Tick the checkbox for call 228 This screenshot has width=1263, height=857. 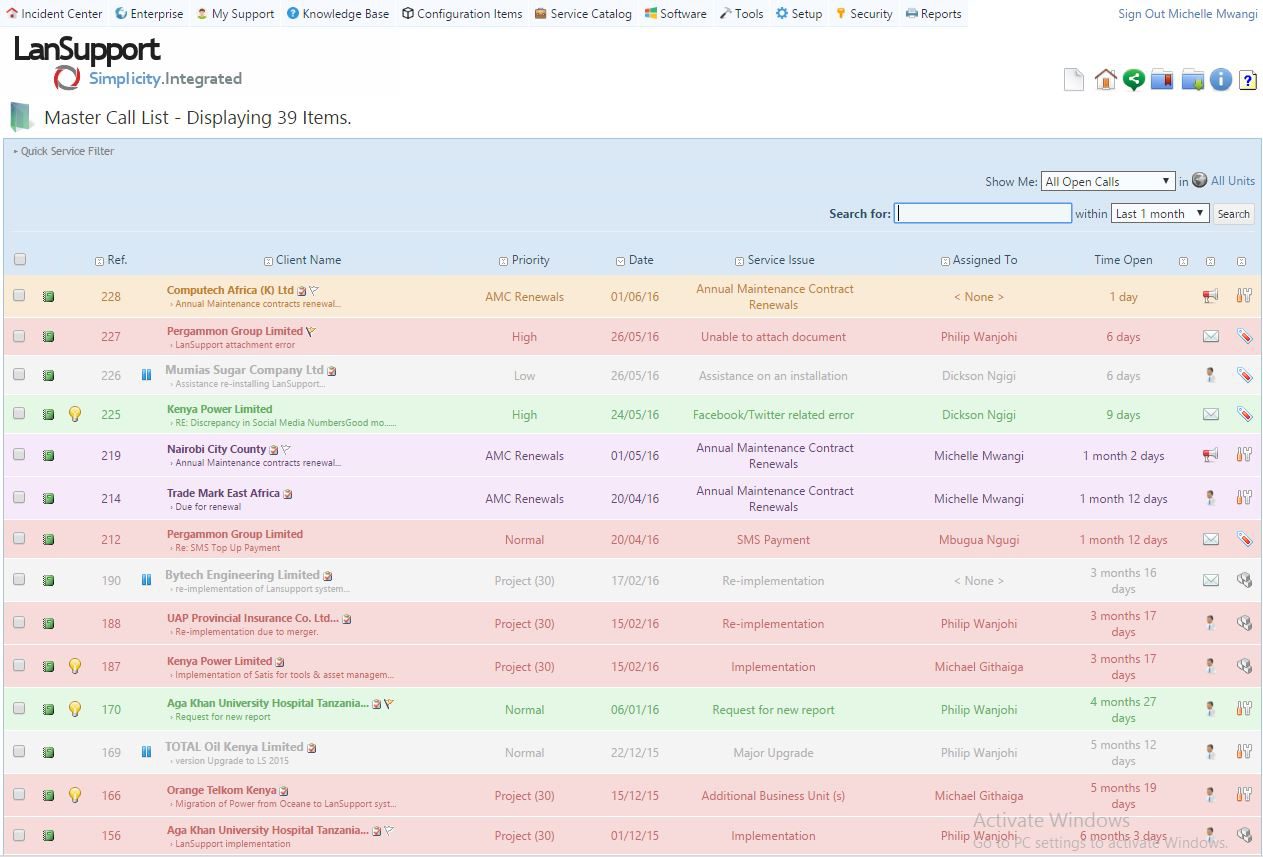[19, 296]
